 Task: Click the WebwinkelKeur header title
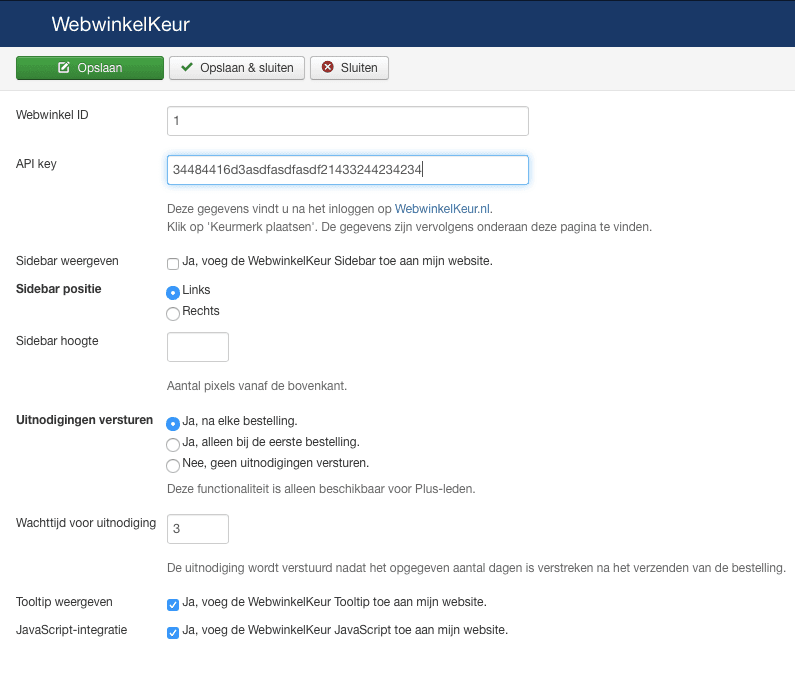click(x=120, y=23)
